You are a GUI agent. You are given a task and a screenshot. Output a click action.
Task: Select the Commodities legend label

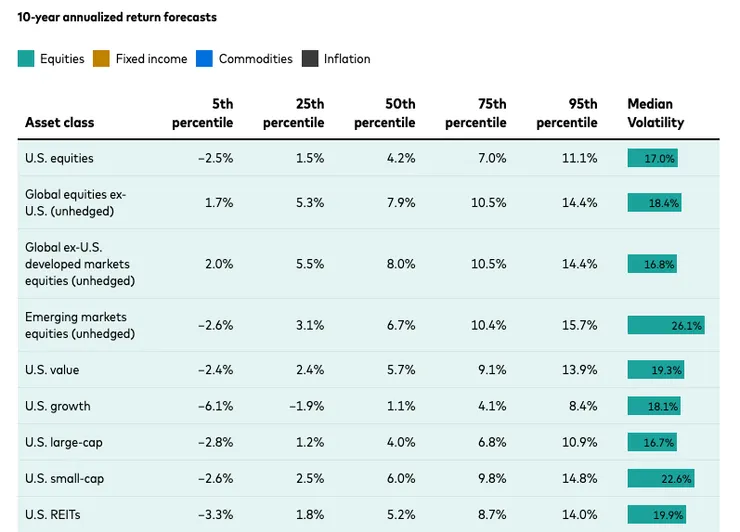click(x=255, y=59)
